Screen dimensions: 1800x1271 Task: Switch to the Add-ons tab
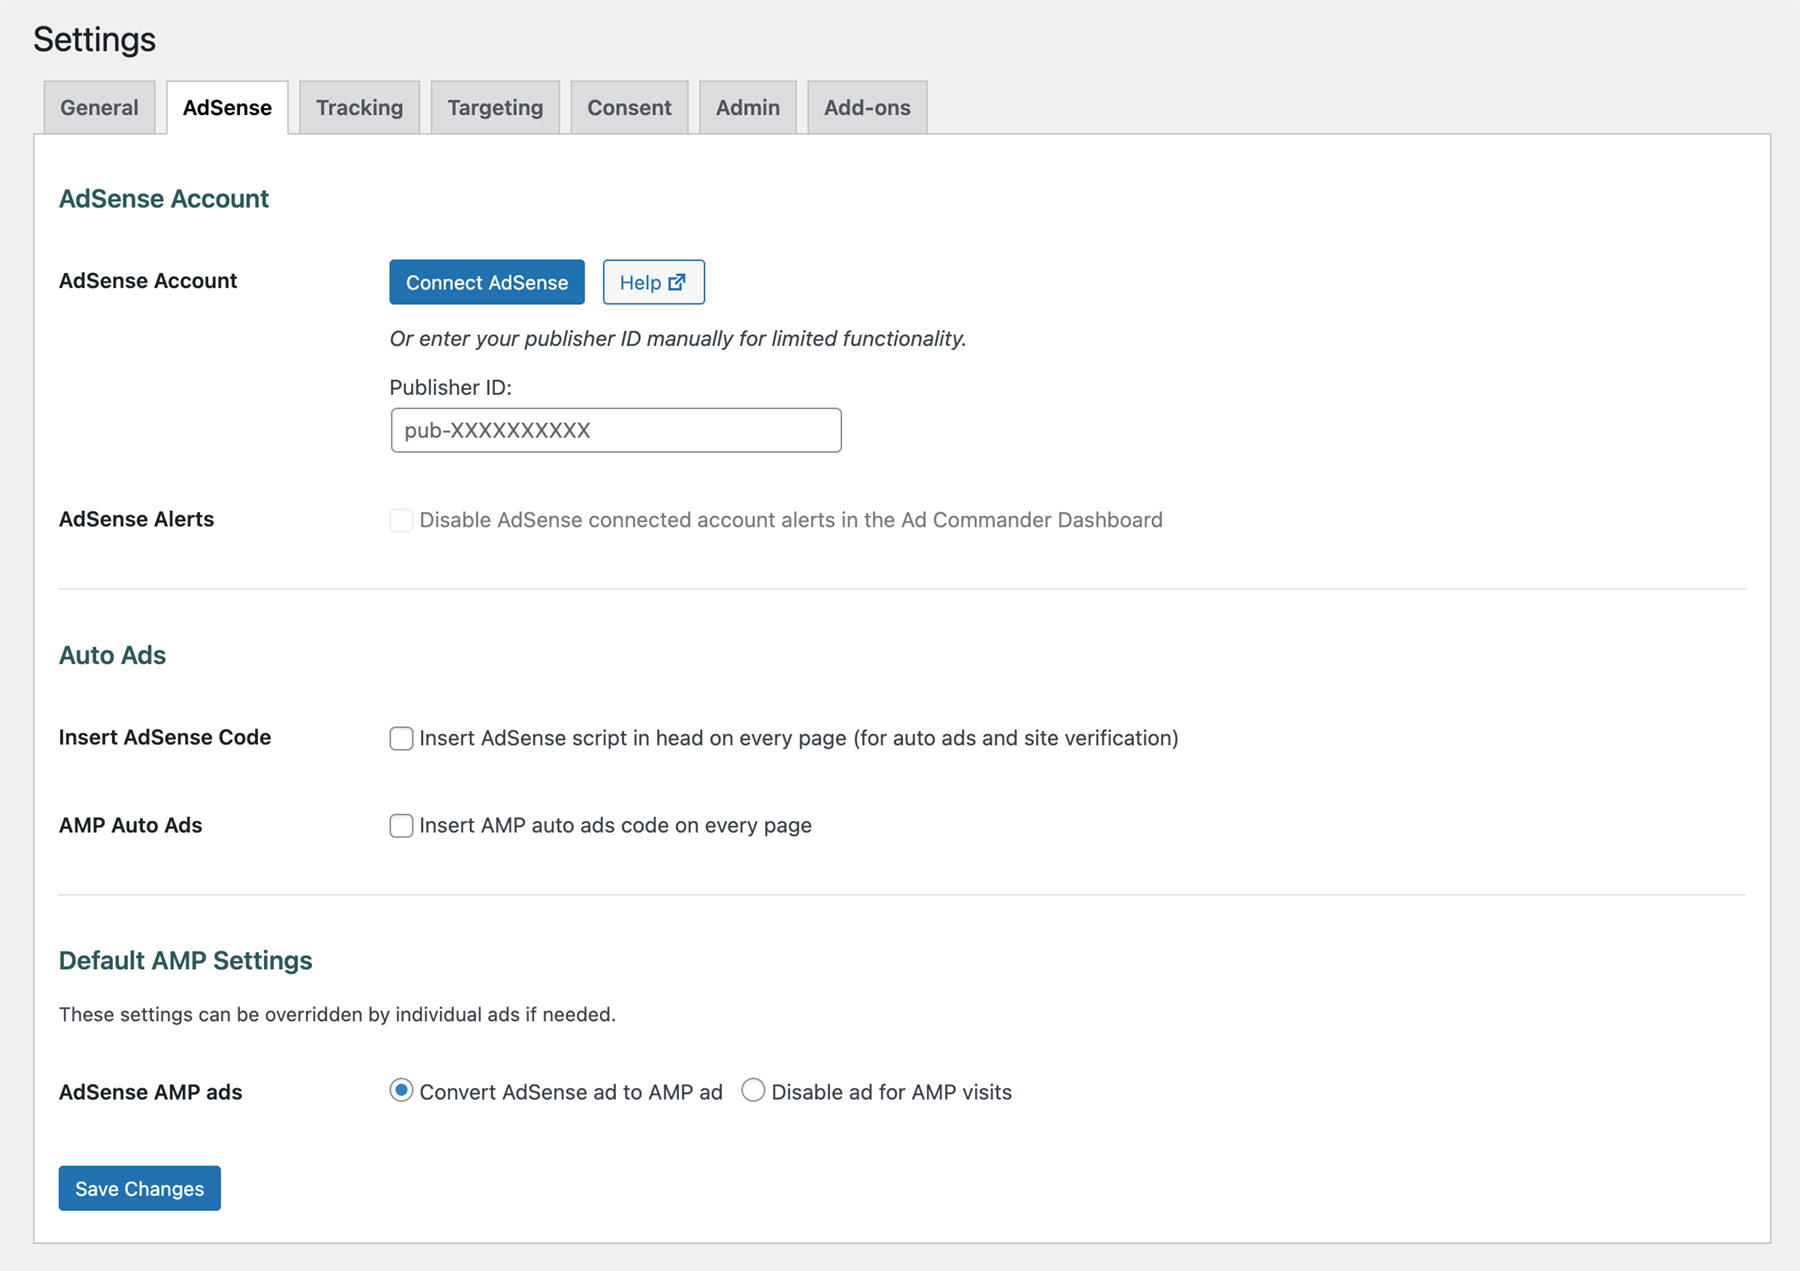click(x=867, y=107)
